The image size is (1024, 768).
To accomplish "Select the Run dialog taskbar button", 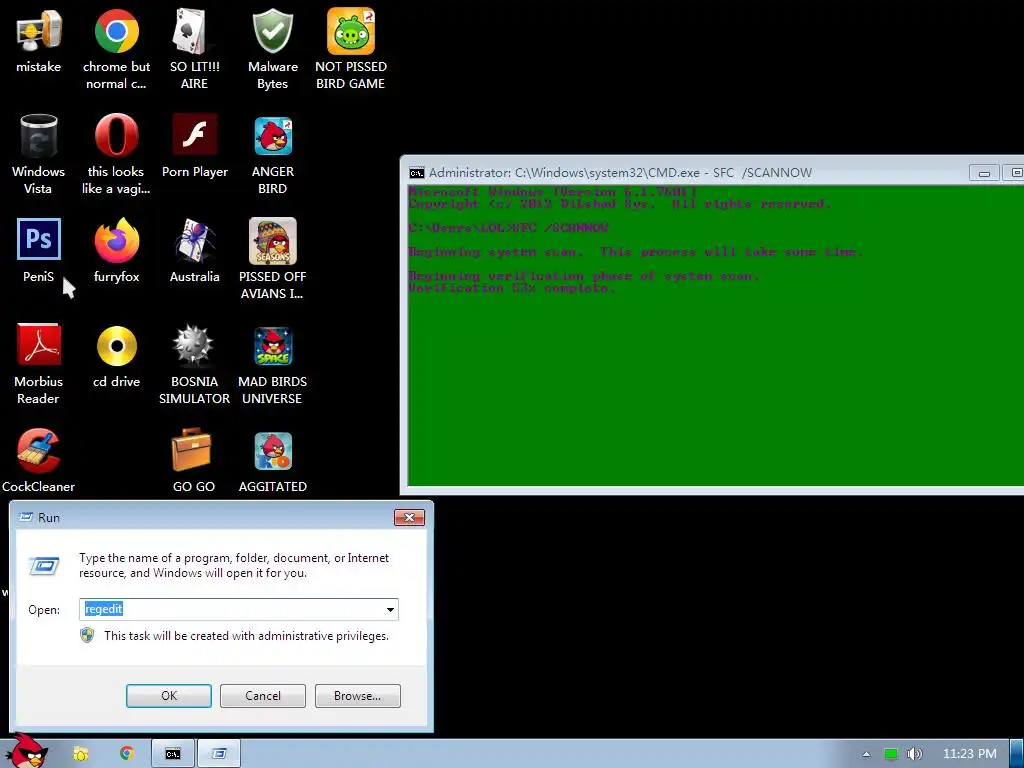I will (x=219, y=754).
